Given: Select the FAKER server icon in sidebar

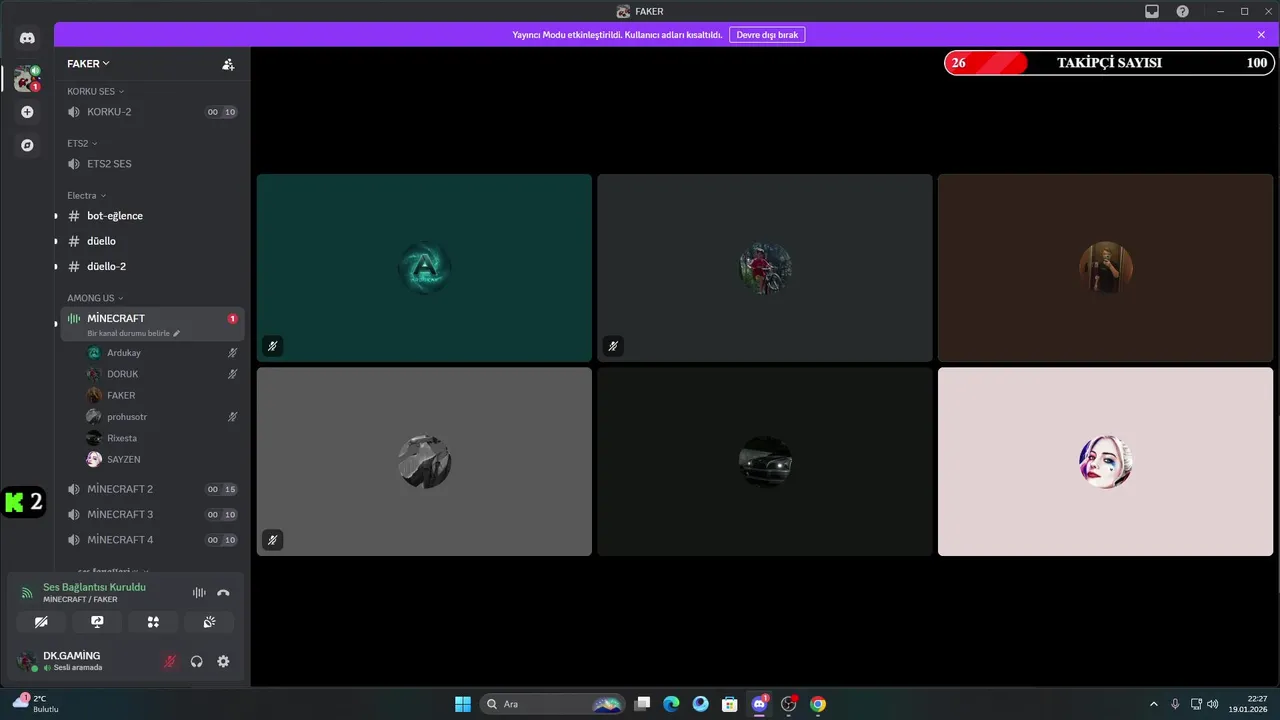Looking at the screenshot, I should coord(27,78).
